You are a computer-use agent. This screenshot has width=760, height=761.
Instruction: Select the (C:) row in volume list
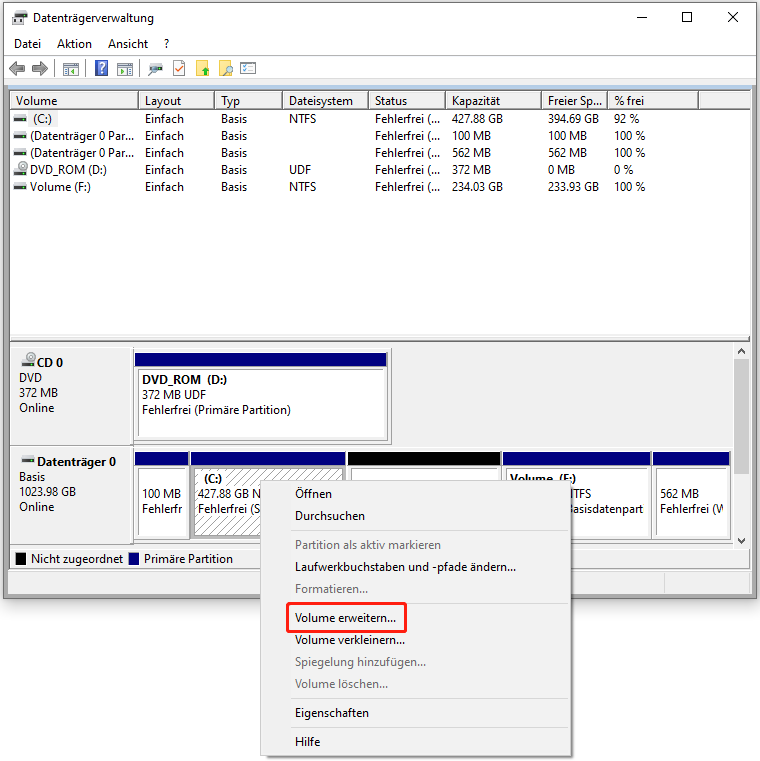click(380, 118)
